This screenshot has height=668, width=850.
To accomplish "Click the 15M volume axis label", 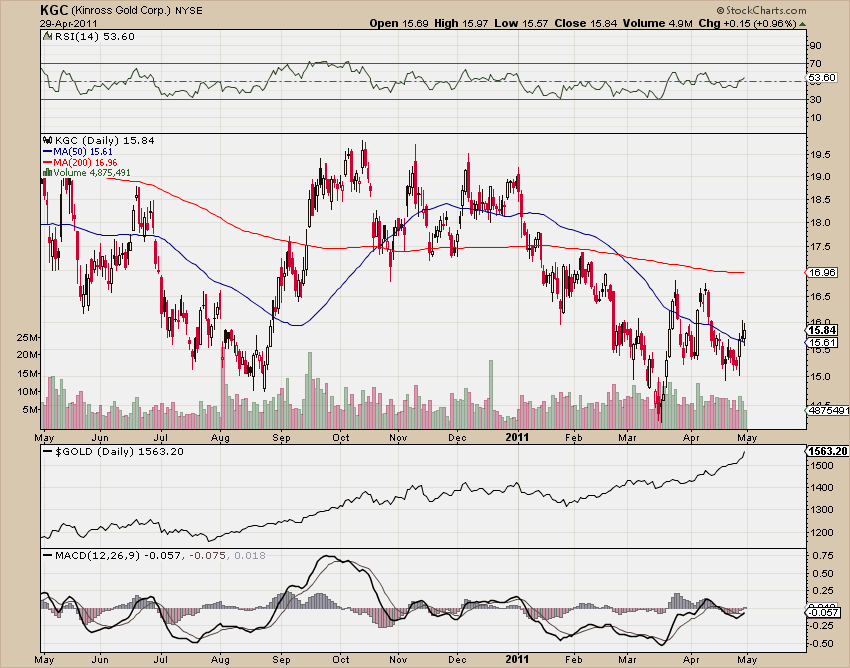I will tap(28, 374).
